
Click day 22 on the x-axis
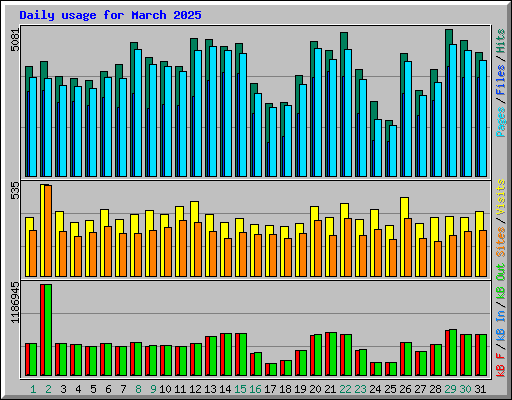345,389
